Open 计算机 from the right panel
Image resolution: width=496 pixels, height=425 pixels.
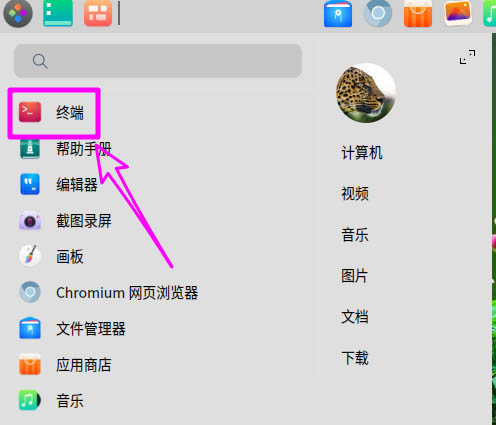pyautogui.click(x=362, y=153)
